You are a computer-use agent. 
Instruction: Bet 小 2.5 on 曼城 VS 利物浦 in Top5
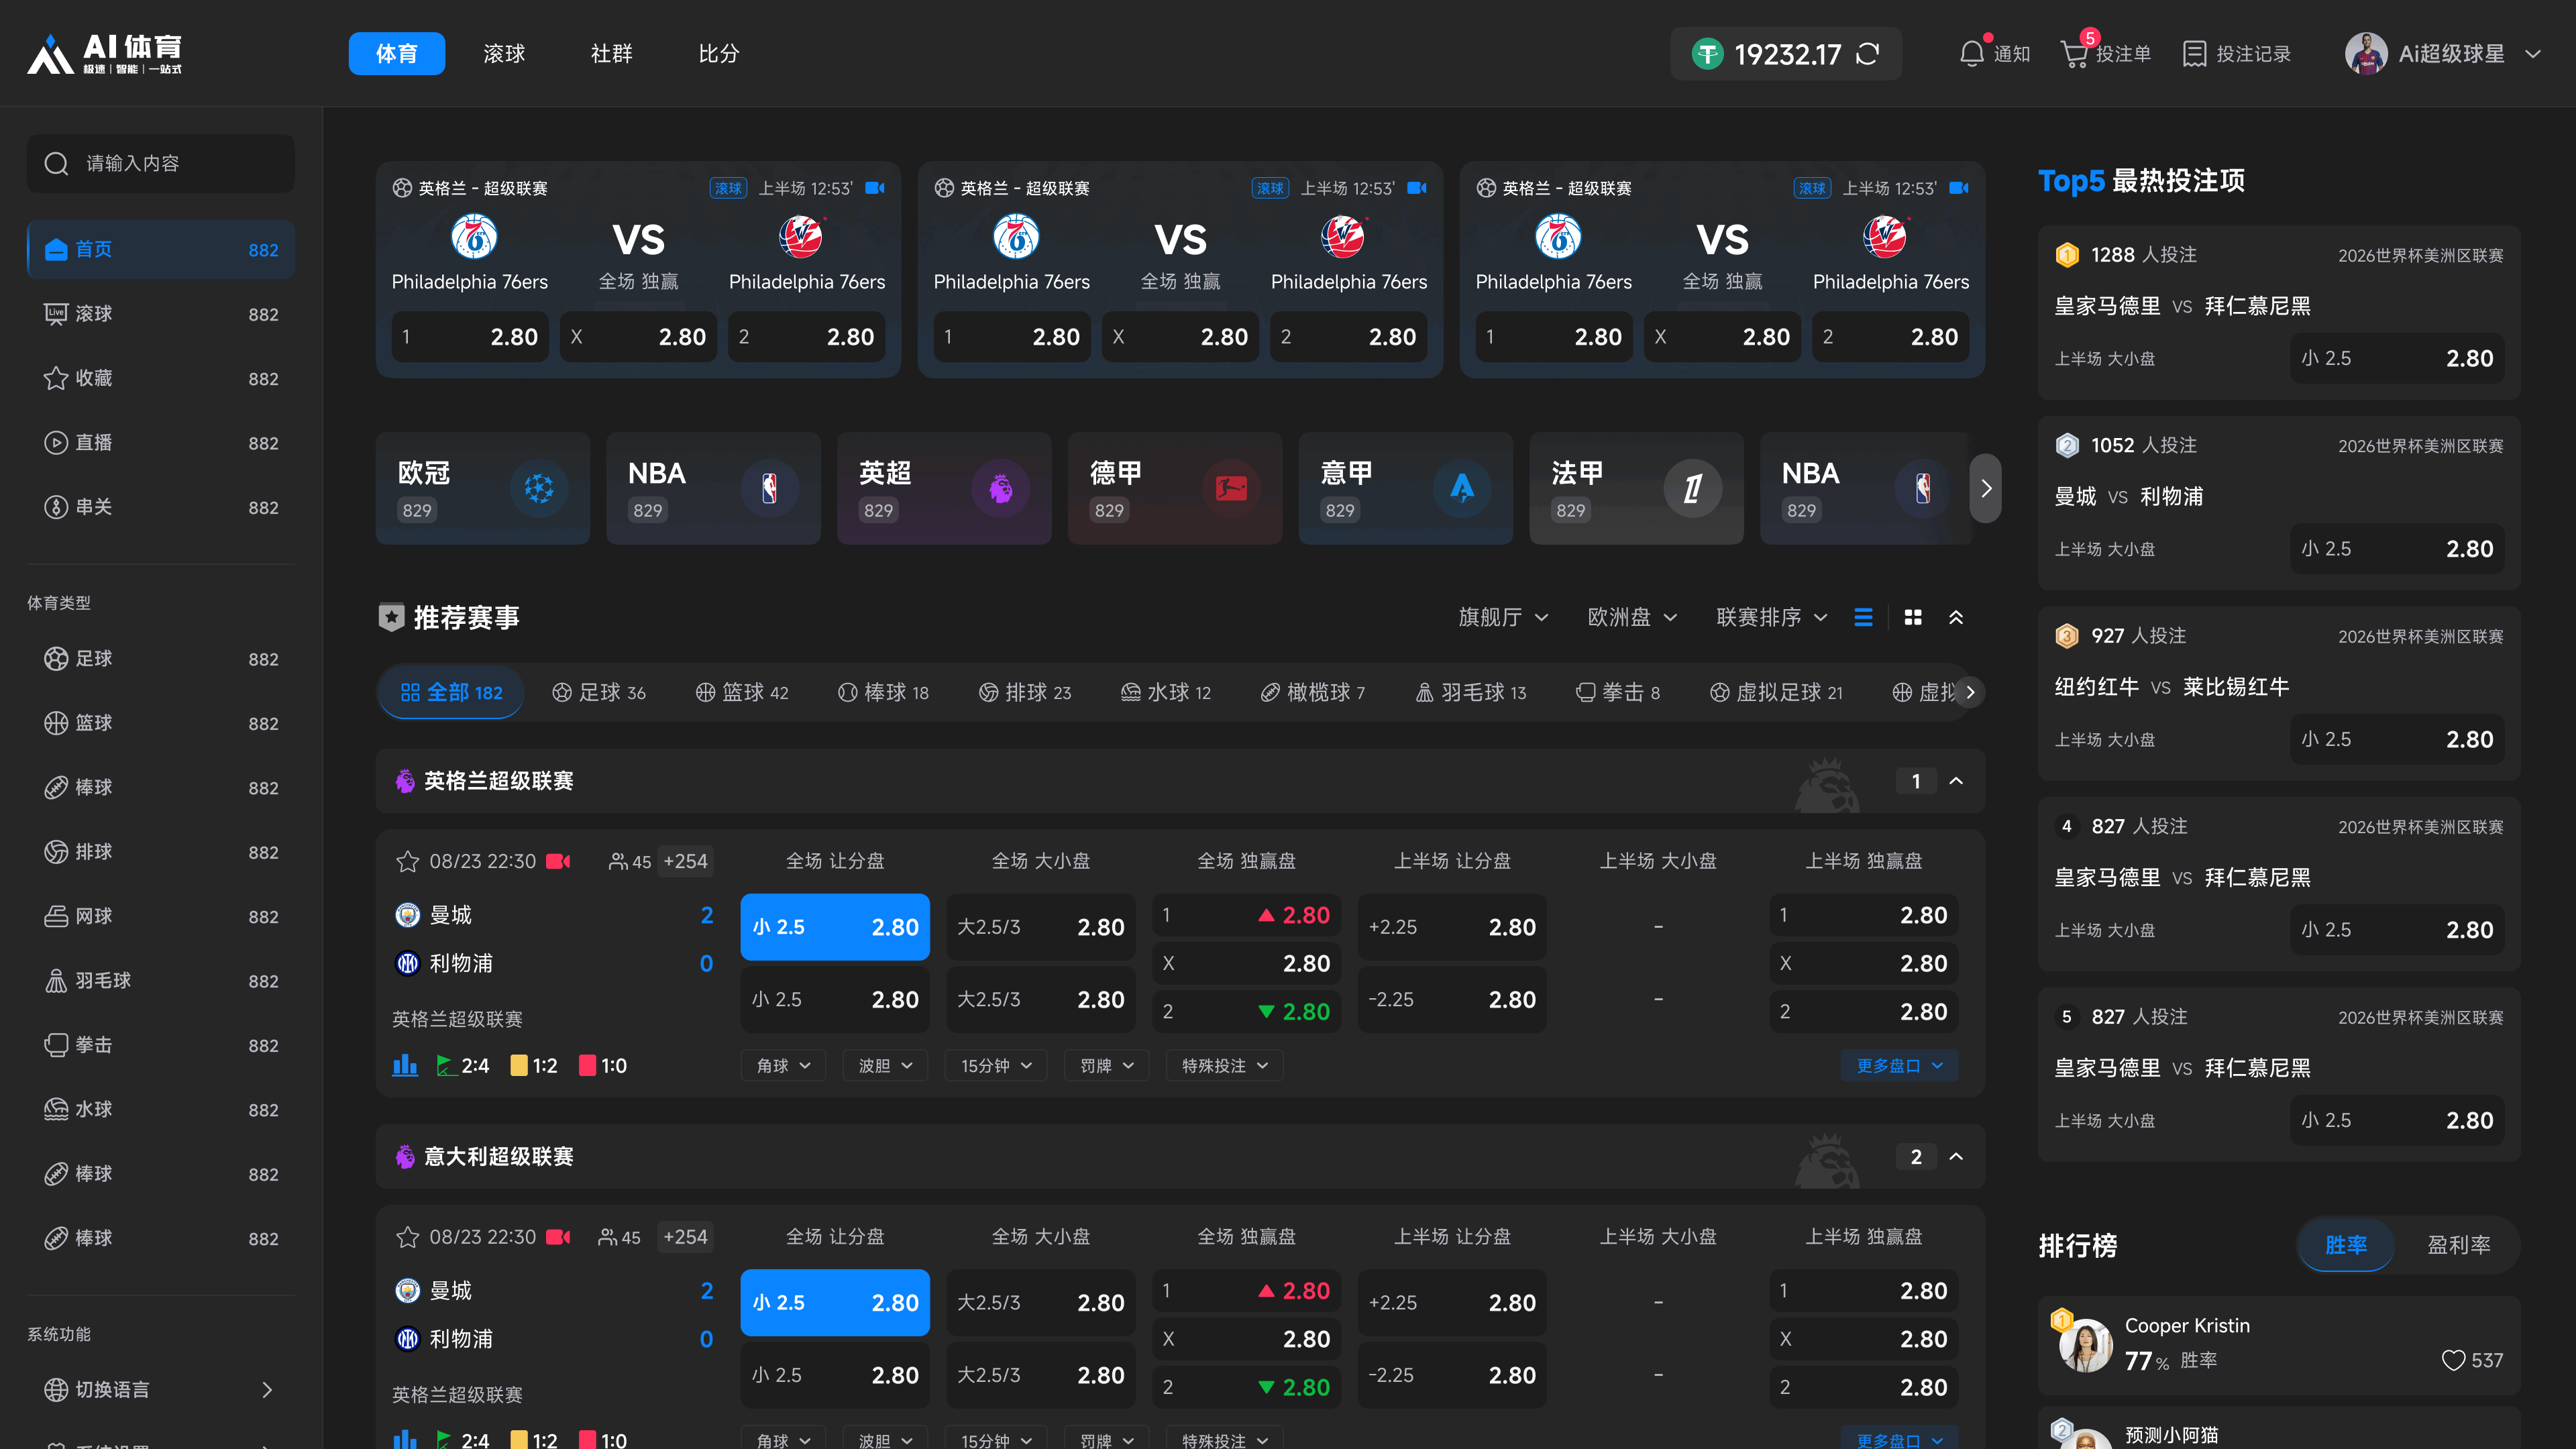(x=2397, y=549)
